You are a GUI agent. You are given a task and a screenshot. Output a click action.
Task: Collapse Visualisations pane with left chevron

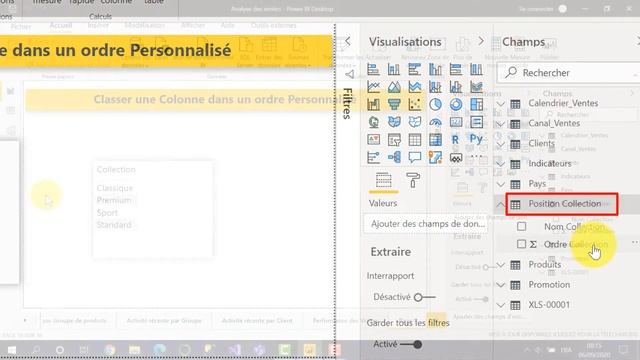click(x=348, y=41)
